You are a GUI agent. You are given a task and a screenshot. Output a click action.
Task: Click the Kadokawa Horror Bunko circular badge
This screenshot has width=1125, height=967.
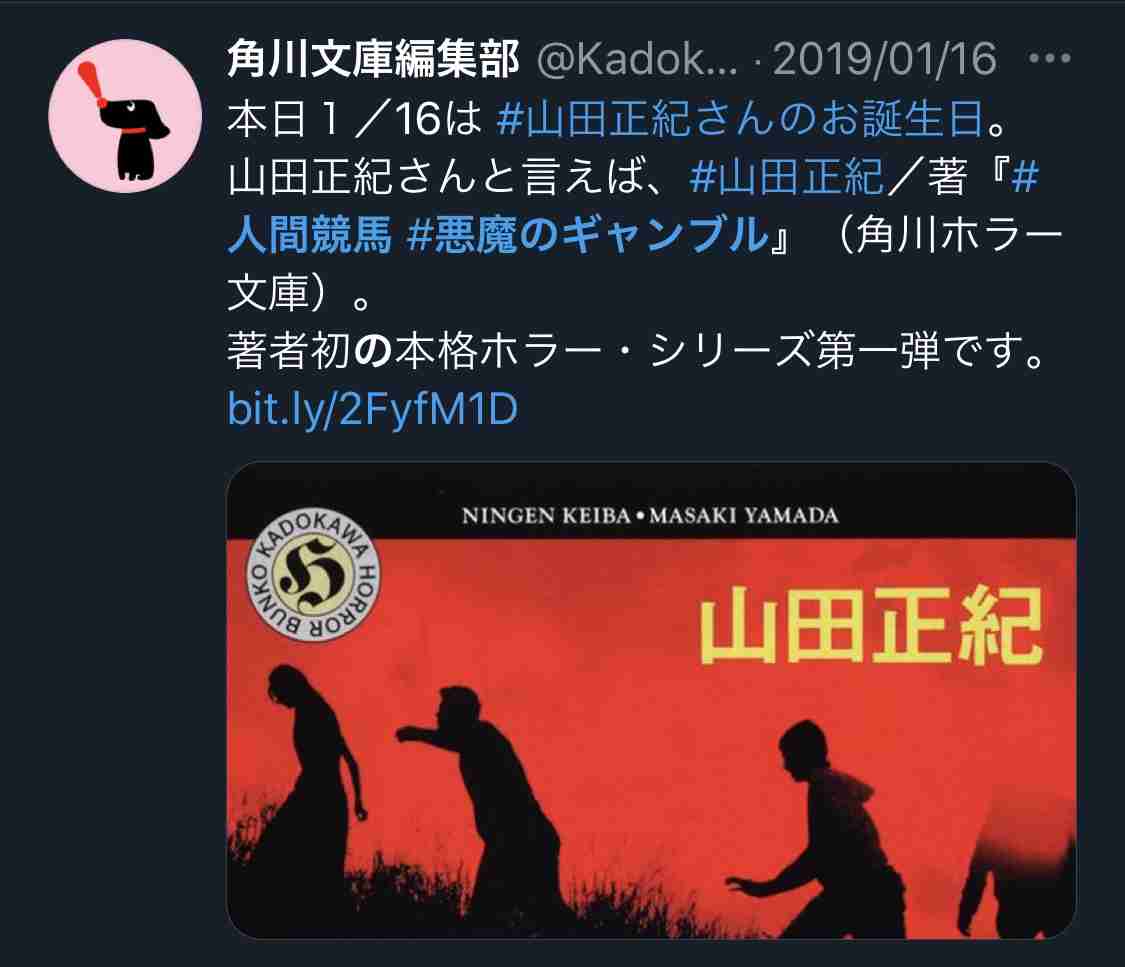click(313, 577)
